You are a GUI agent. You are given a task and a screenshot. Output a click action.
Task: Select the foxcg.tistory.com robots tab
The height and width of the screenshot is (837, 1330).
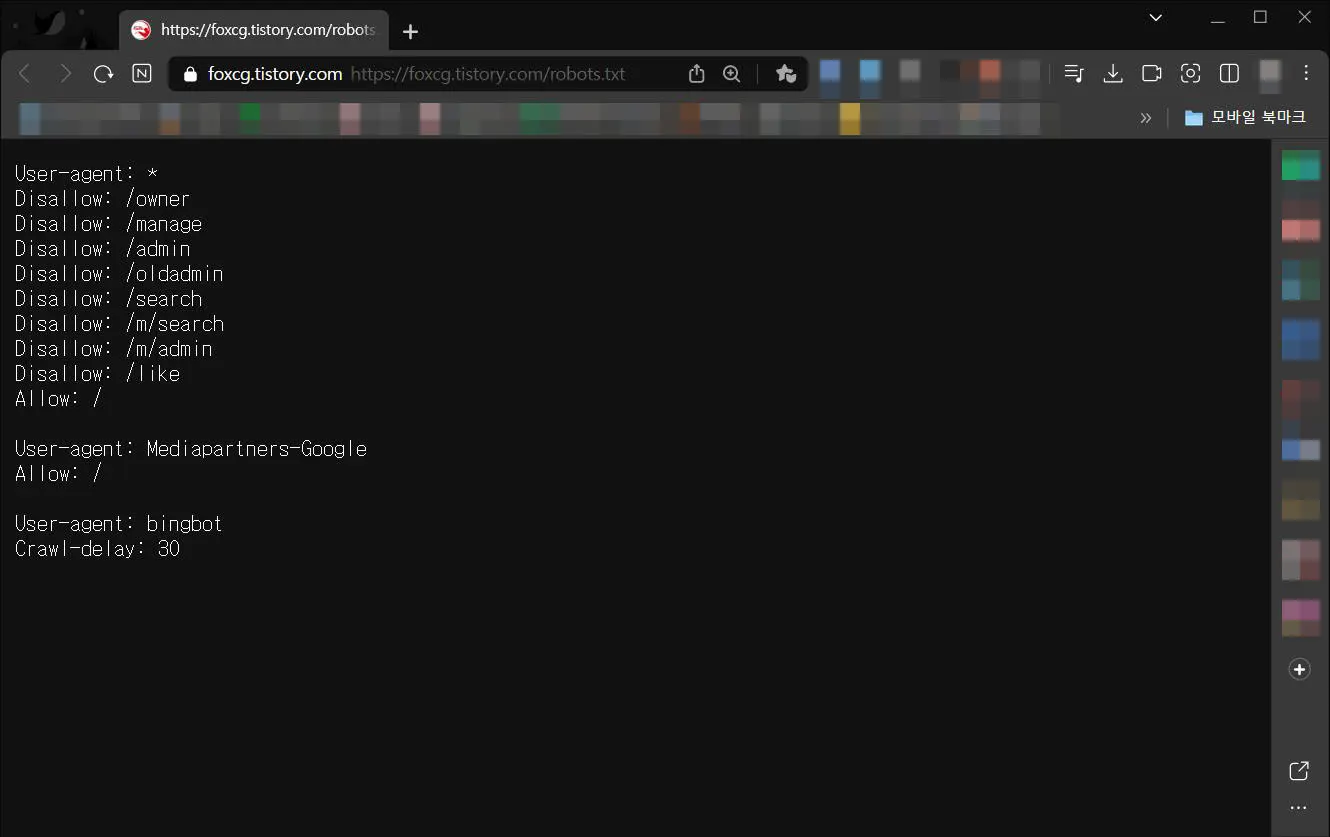pos(254,30)
